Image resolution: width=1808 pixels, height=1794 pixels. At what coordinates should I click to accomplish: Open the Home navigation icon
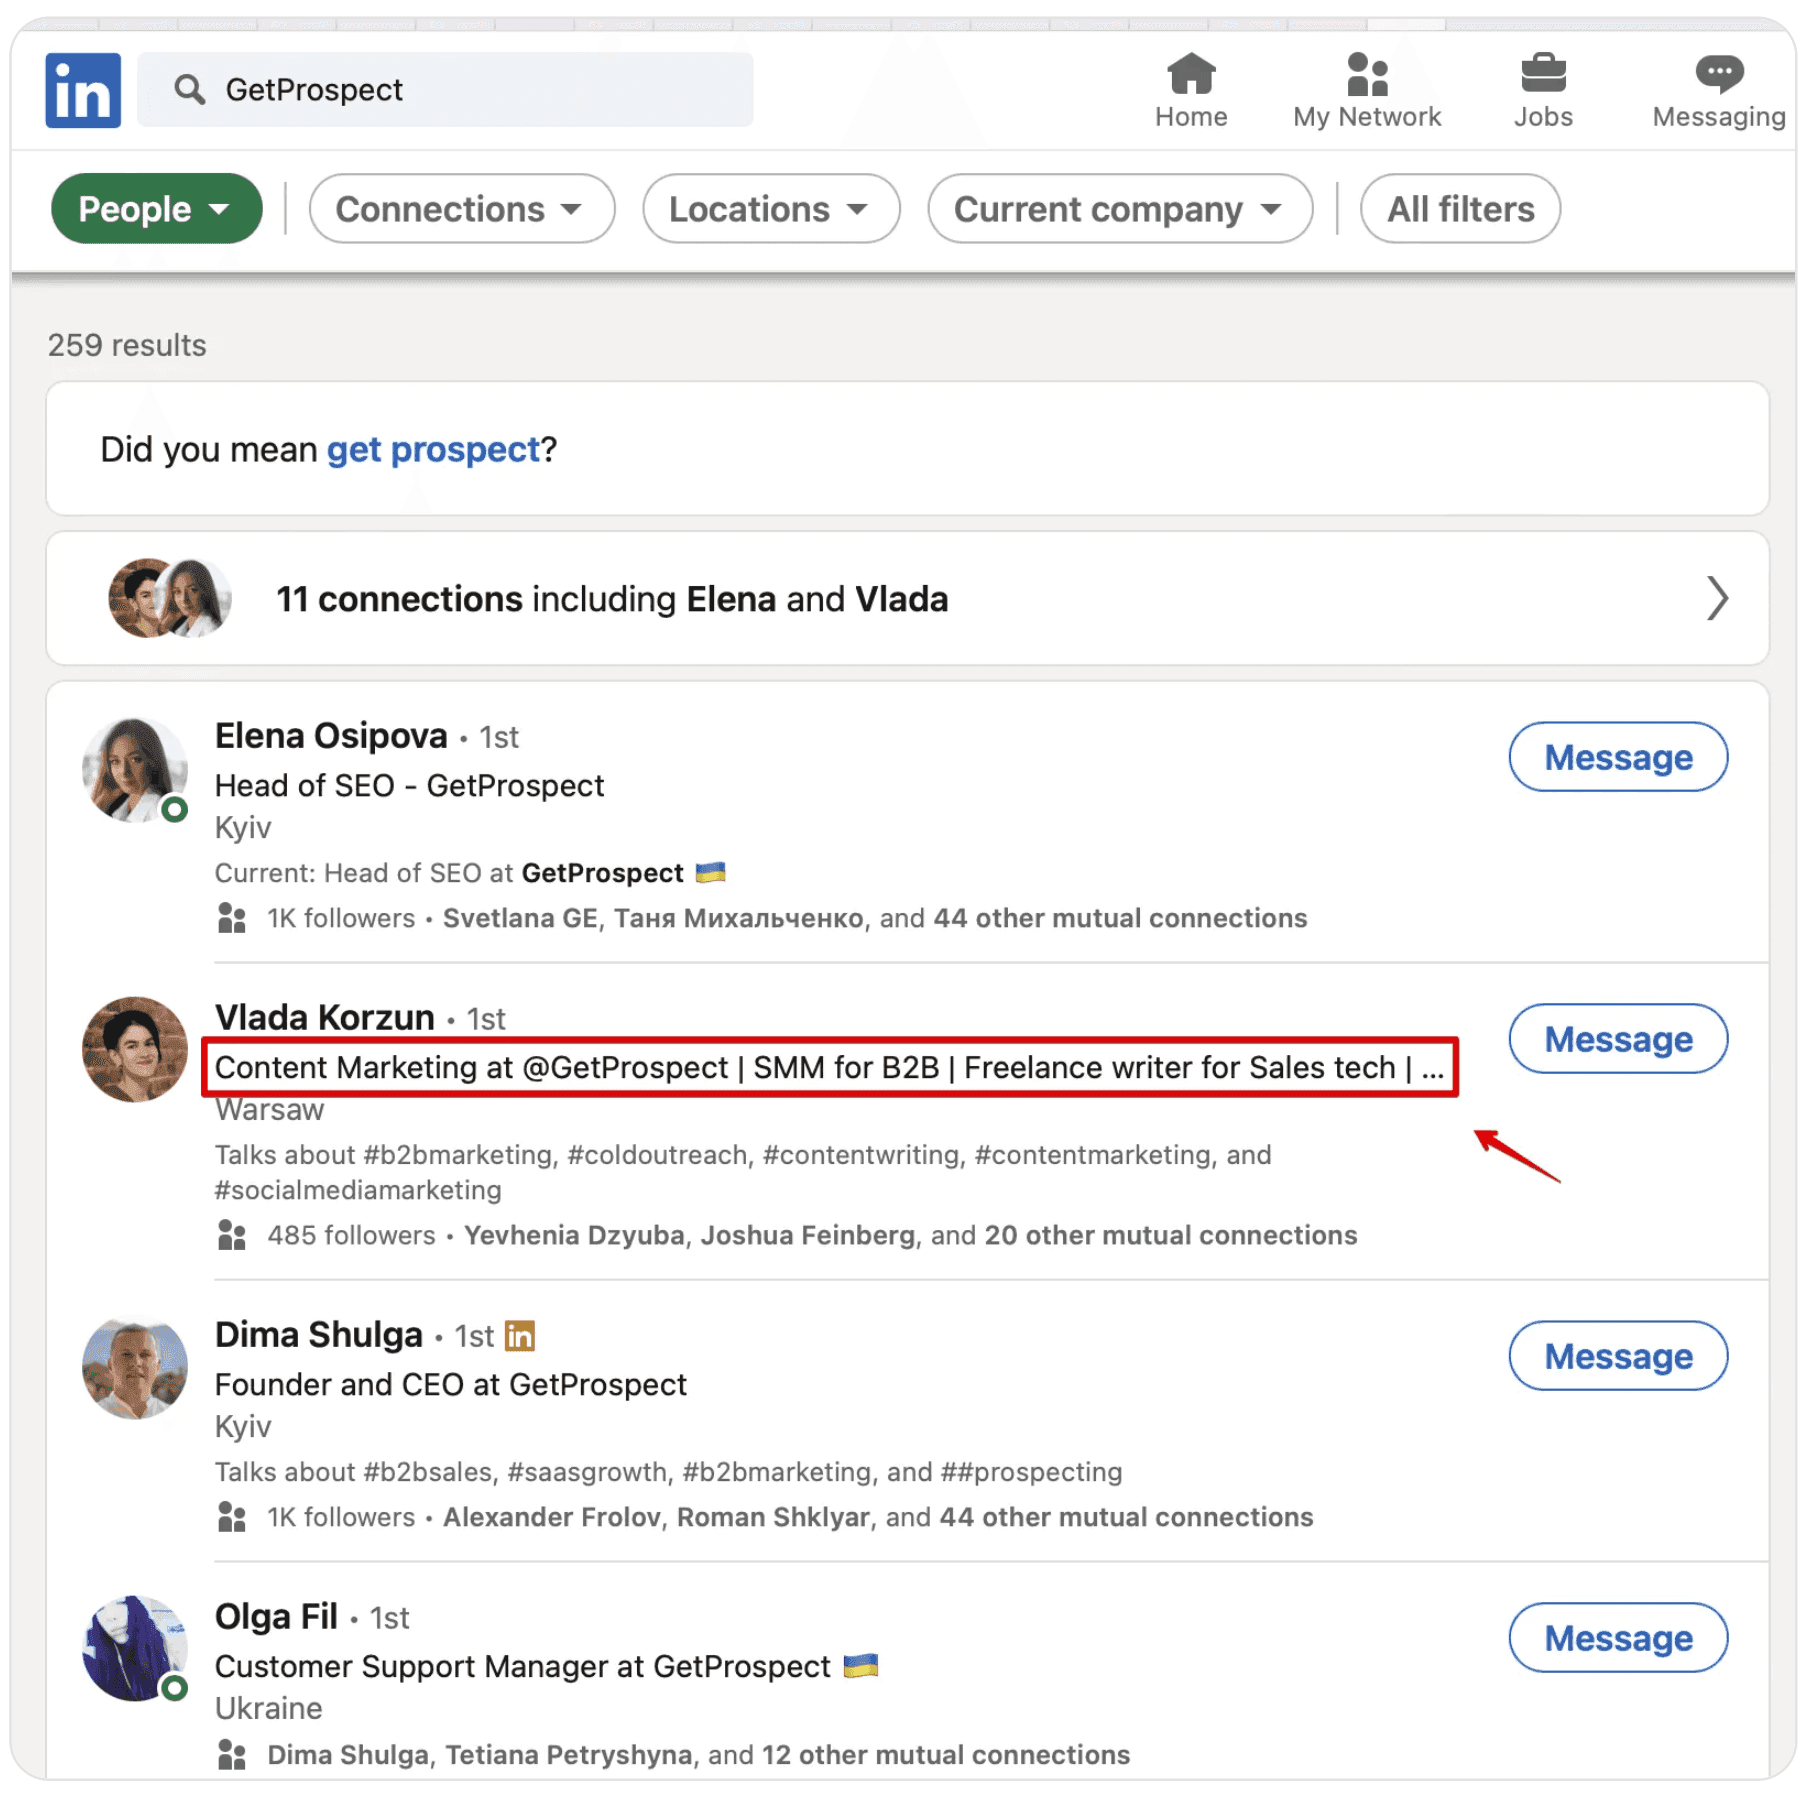coord(1191,73)
